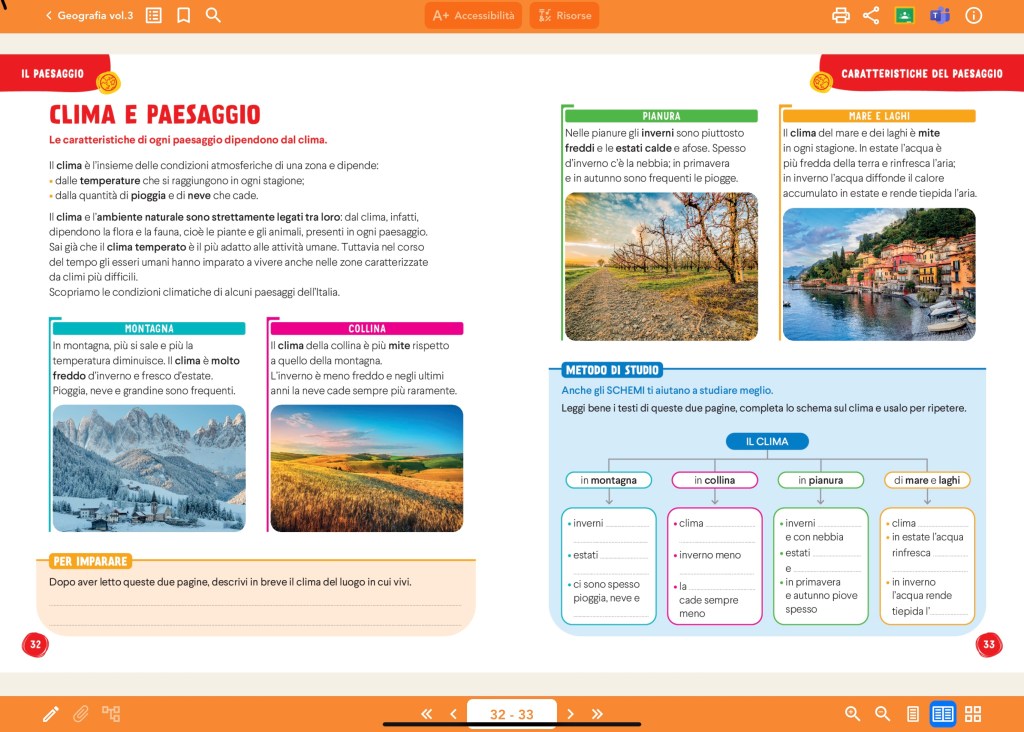The height and width of the screenshot is (732, 1024).
Task: Open the Risorse panel
Action: pos(564,15)
